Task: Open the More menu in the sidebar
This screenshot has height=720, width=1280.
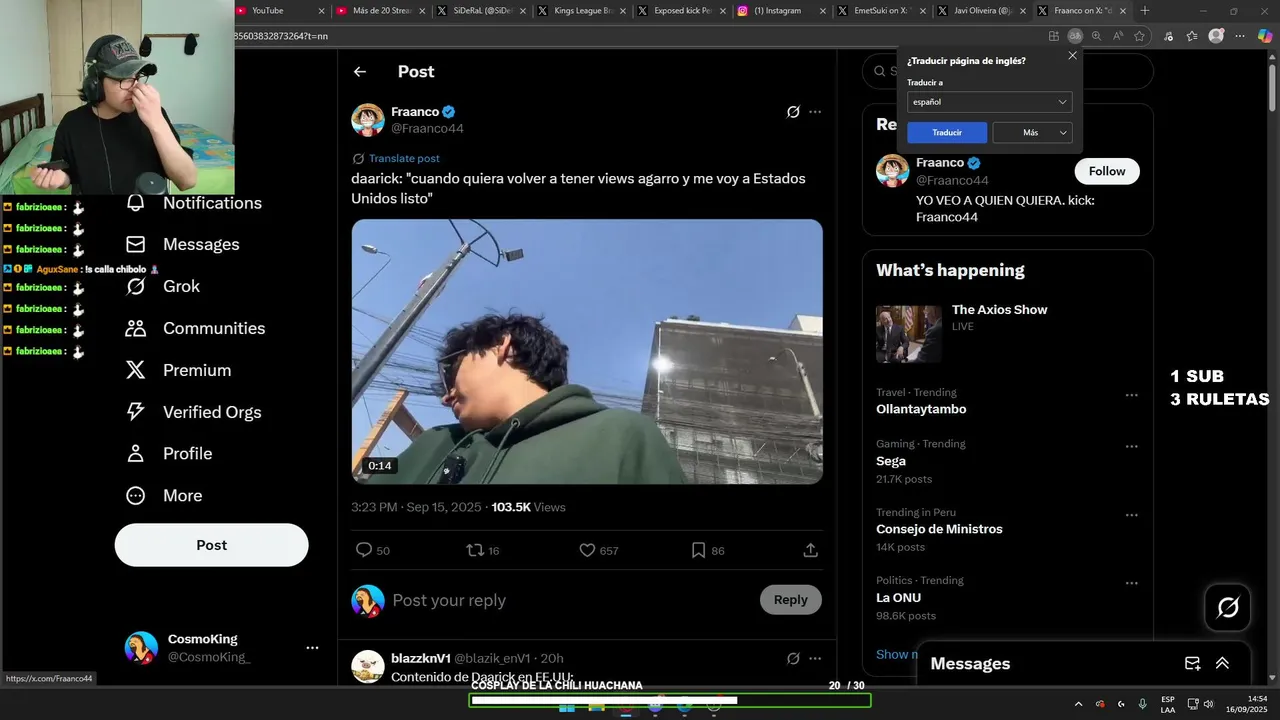Action: [164, 496]
